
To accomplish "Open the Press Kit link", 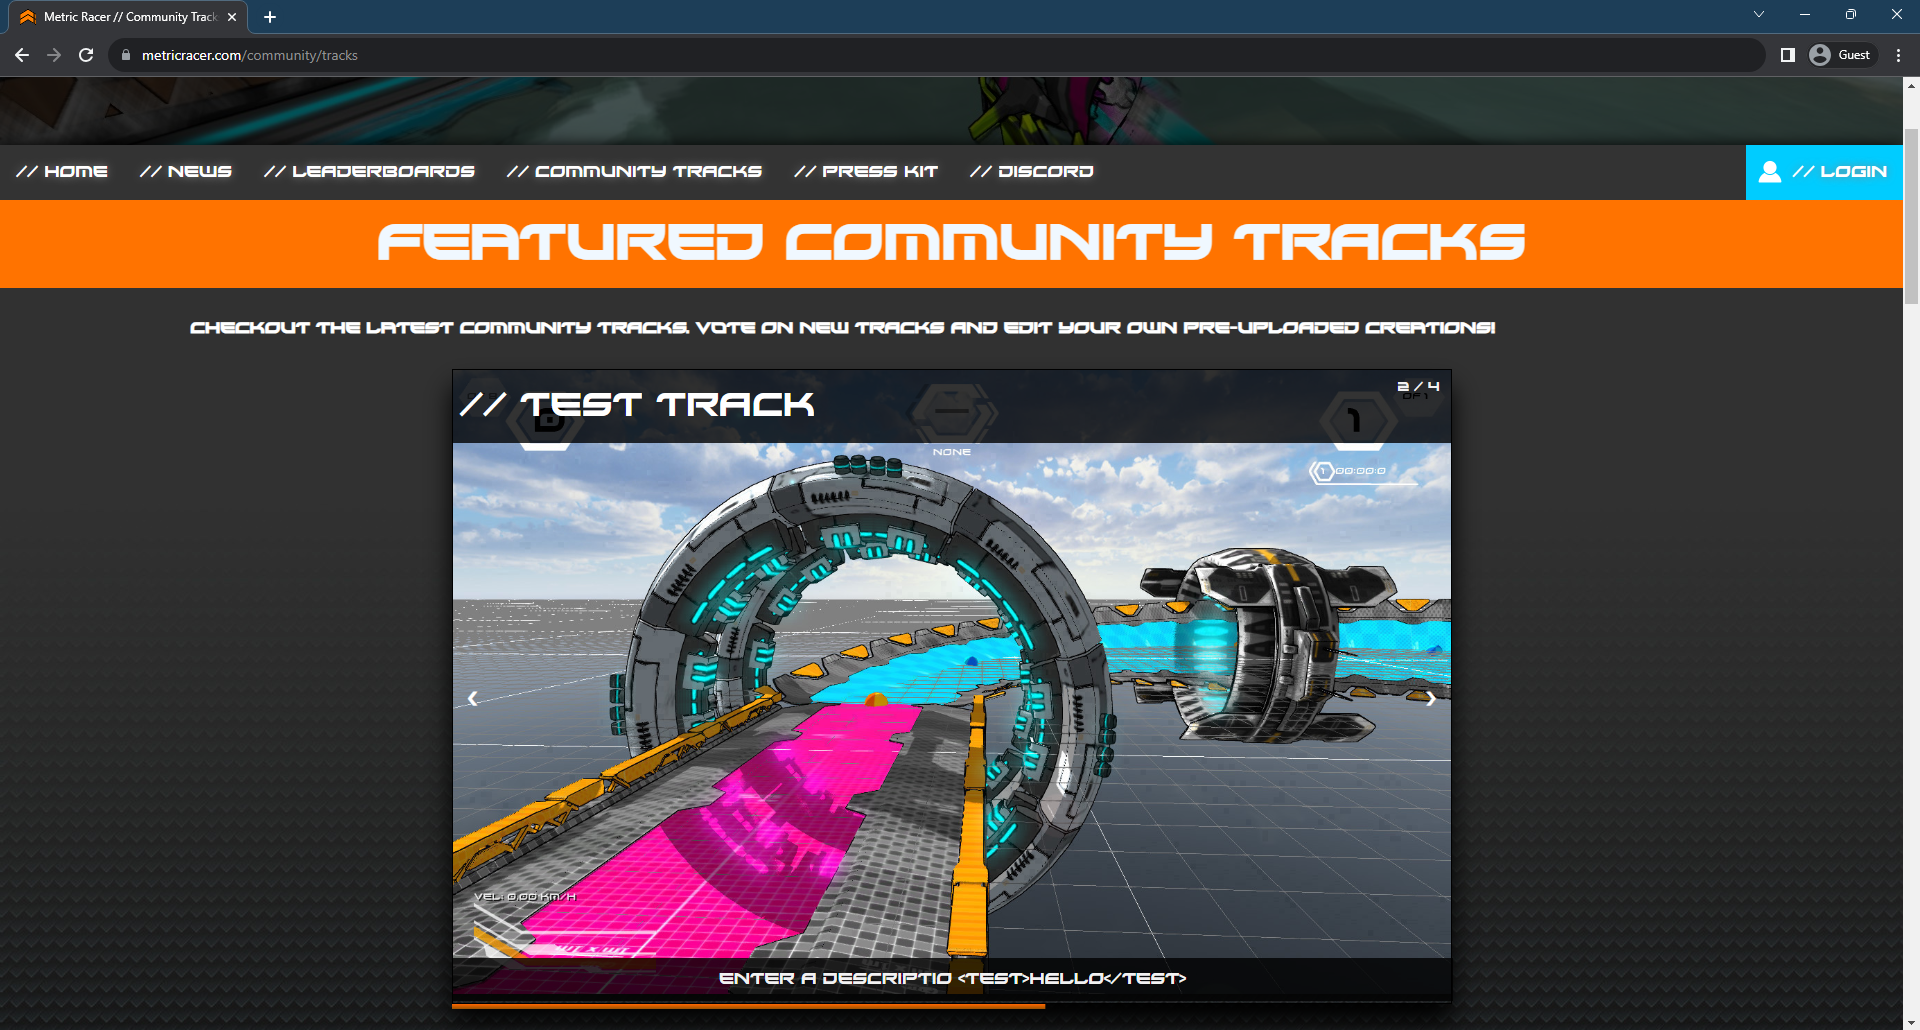I will click(x=866, y=172).
